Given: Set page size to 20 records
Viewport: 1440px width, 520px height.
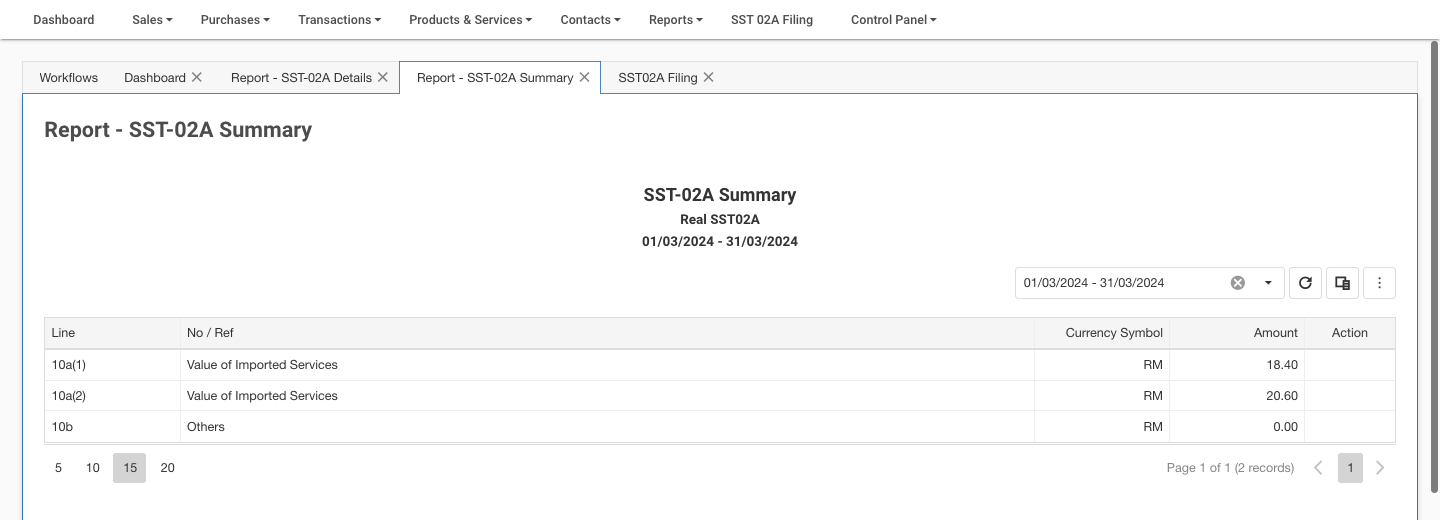Looking at the screenshot, I should [x=167, y=468].
